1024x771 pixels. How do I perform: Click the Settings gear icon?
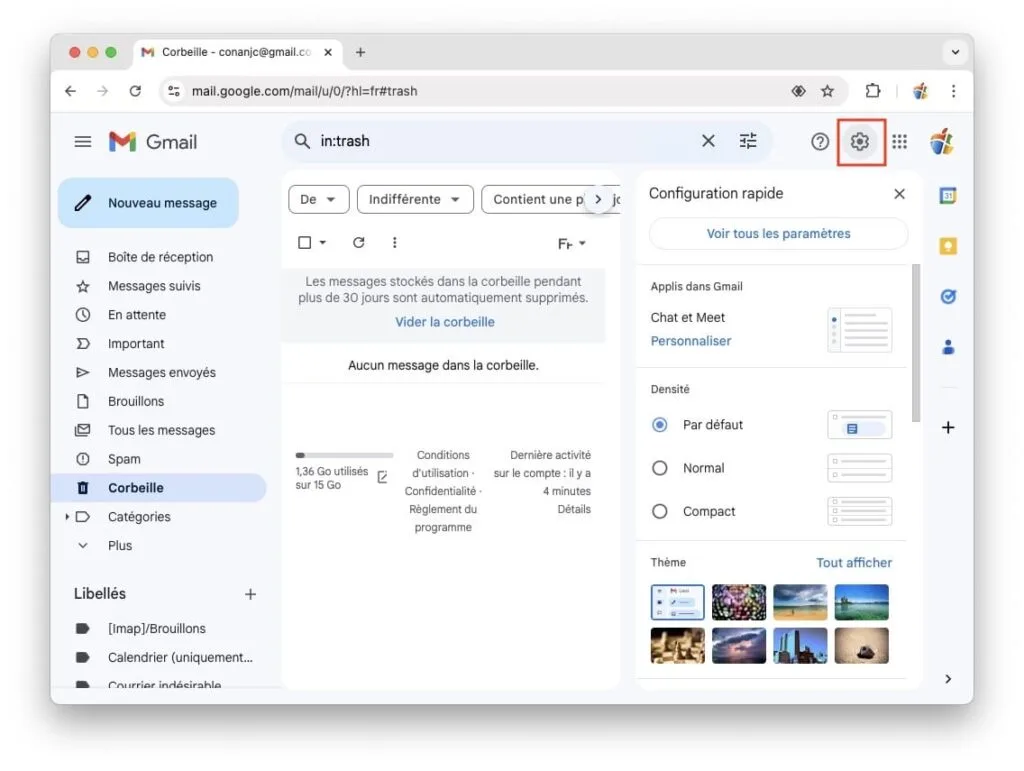pos(860,141)
